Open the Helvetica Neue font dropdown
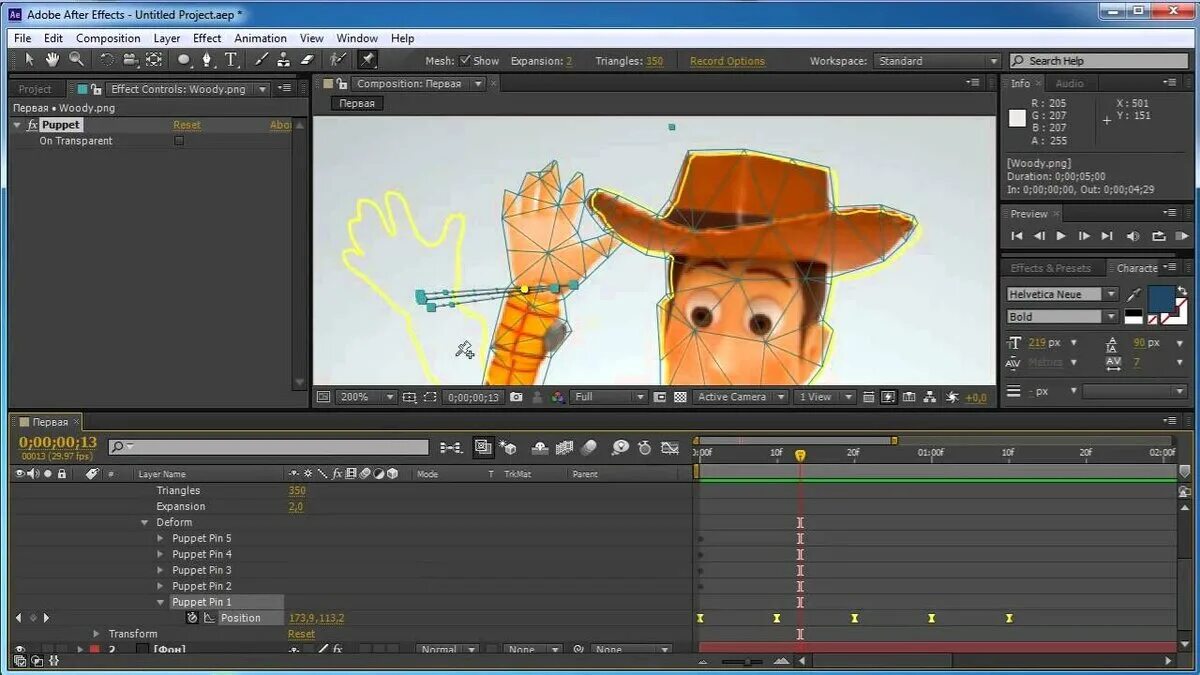Screen dimensions: 1200x675 (1062, 294)
